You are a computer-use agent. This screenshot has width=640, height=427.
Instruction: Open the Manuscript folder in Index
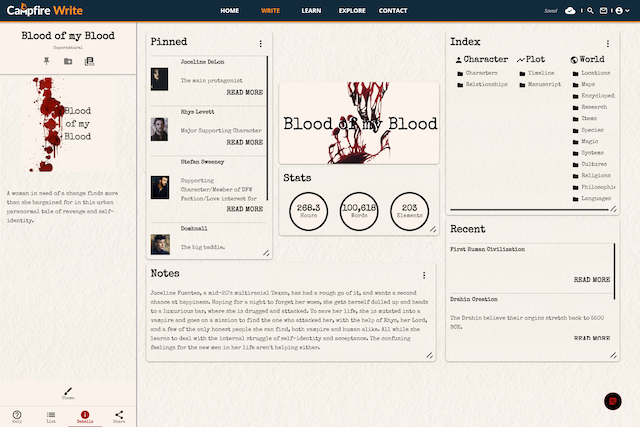[x=540, y=85]
